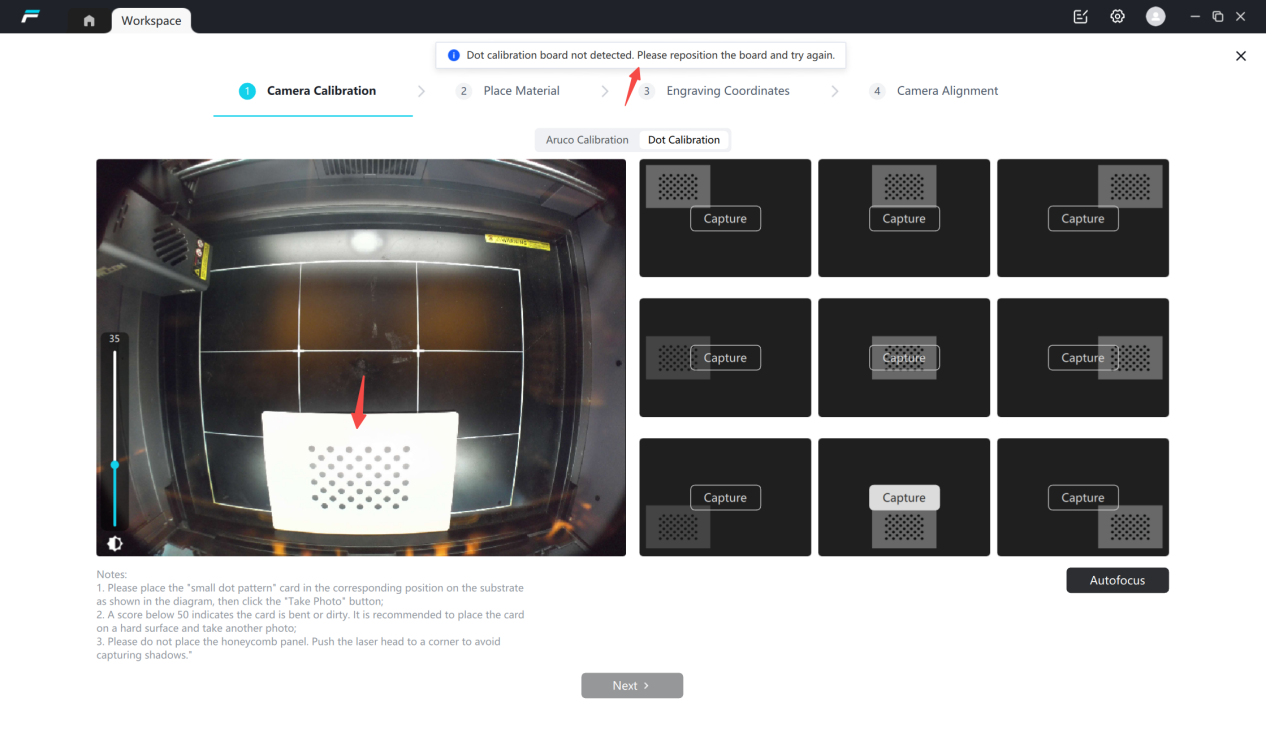This screenshot has width=1266, height=750.
Task: Click the center position capture thumbnail
Action: point(904,358)
